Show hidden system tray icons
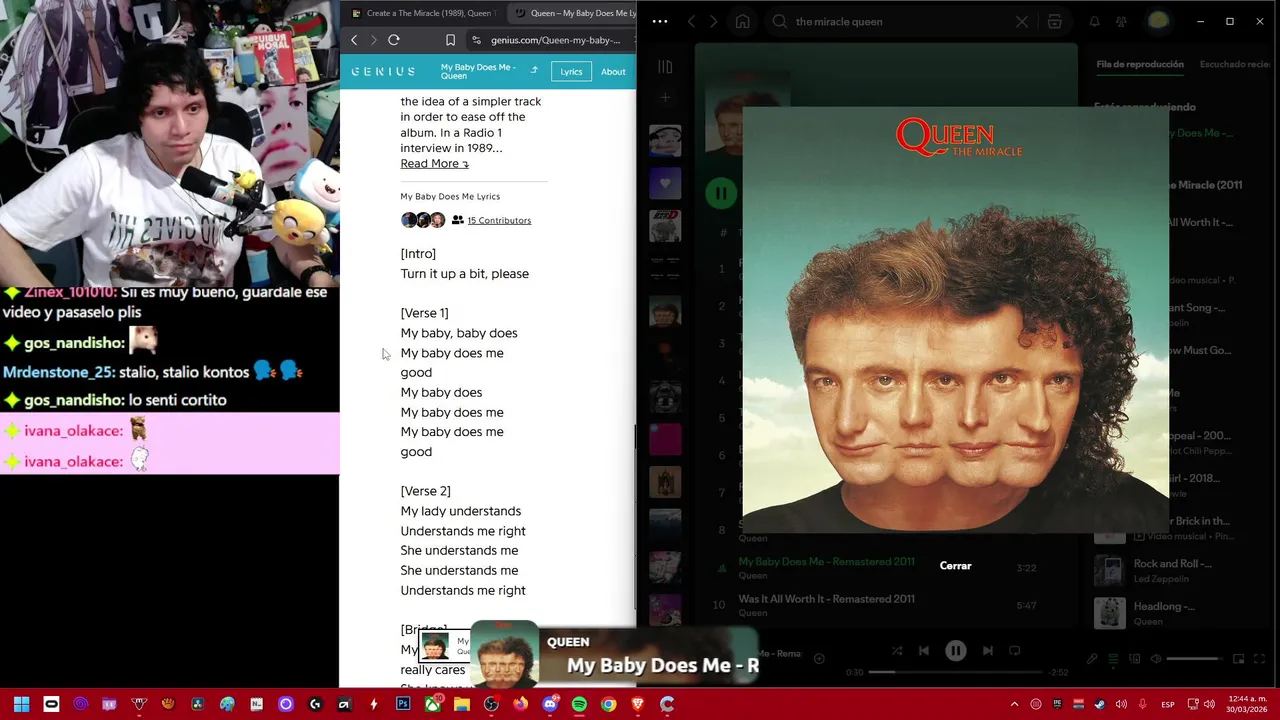Image resolution: width=1280 pixels, height=720 pixels. click(1014, 704)
